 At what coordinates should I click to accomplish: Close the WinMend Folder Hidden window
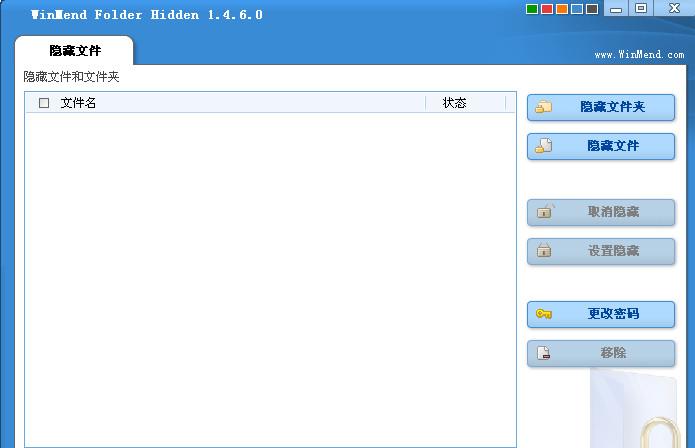(x=674, y=8)
